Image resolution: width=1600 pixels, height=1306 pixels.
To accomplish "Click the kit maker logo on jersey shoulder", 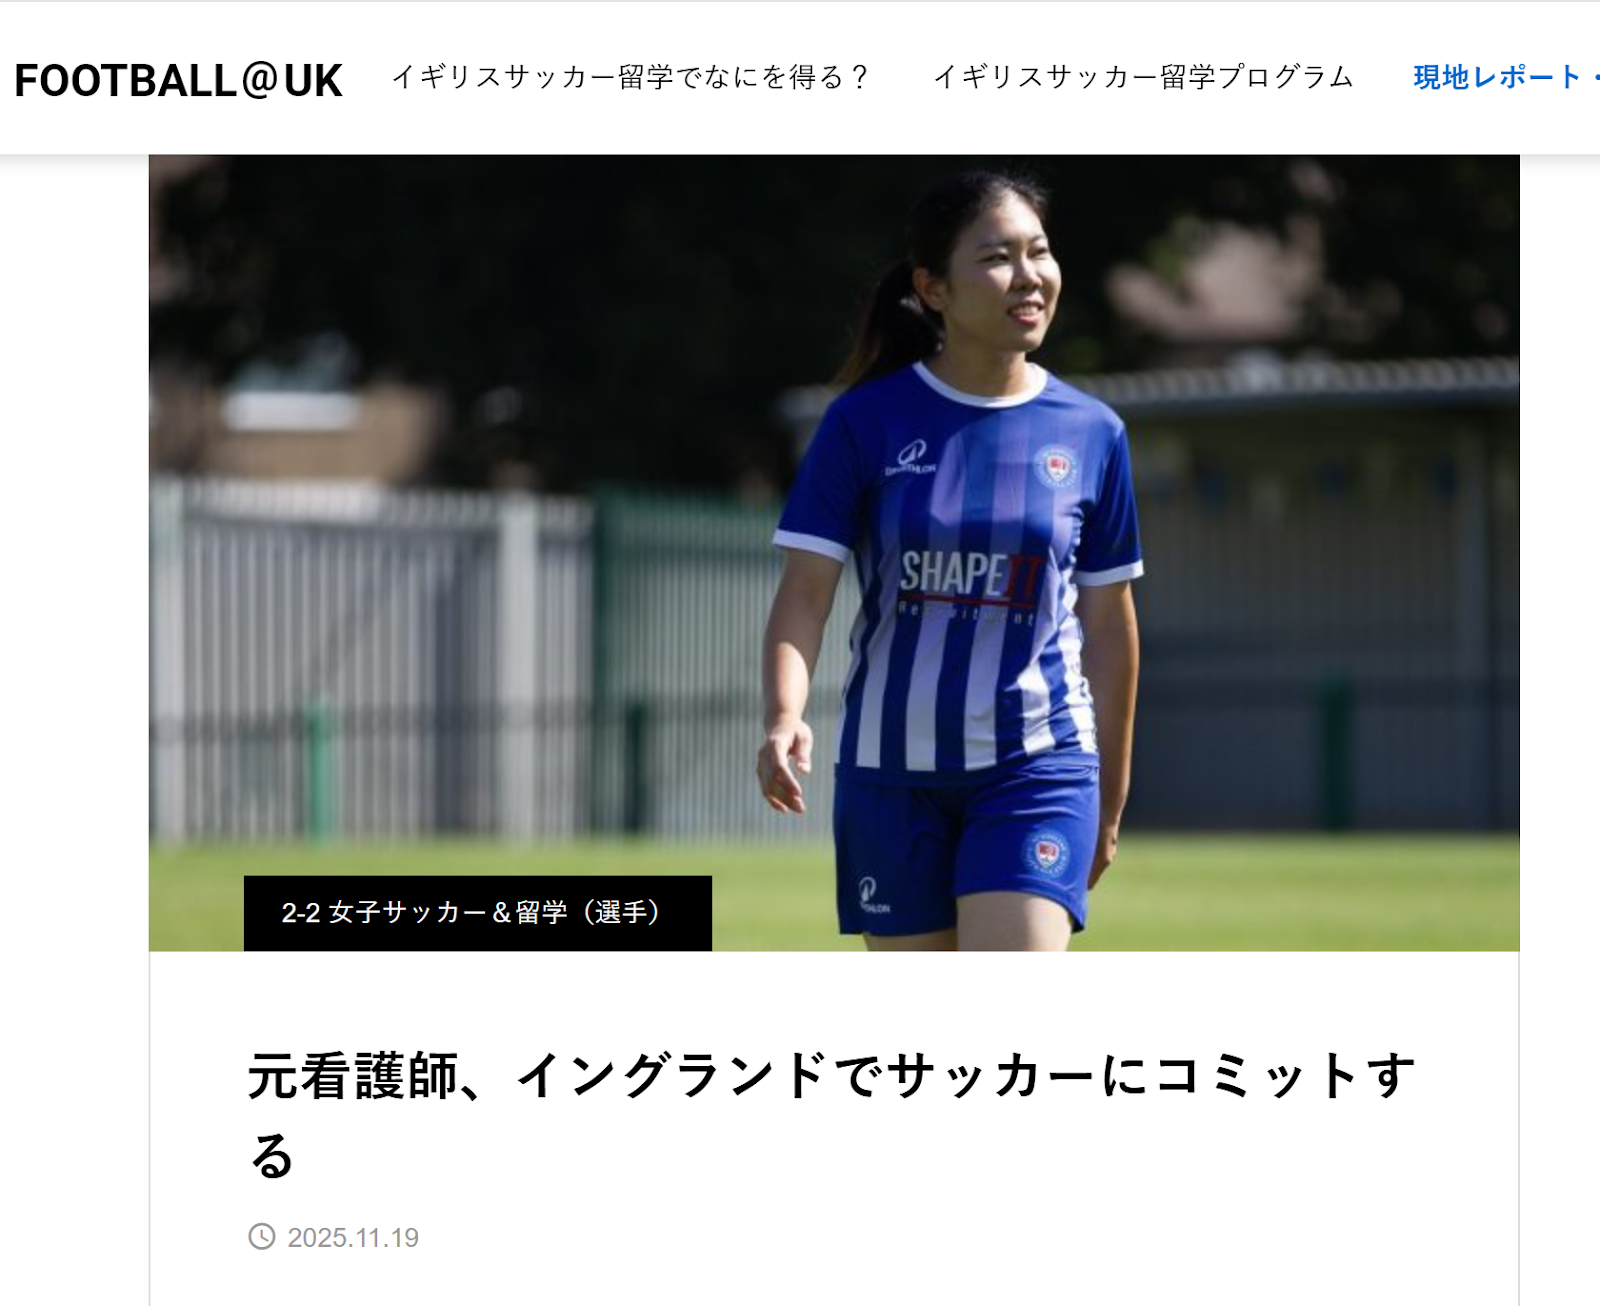I will pyautogui.click(x=911, y=458).
